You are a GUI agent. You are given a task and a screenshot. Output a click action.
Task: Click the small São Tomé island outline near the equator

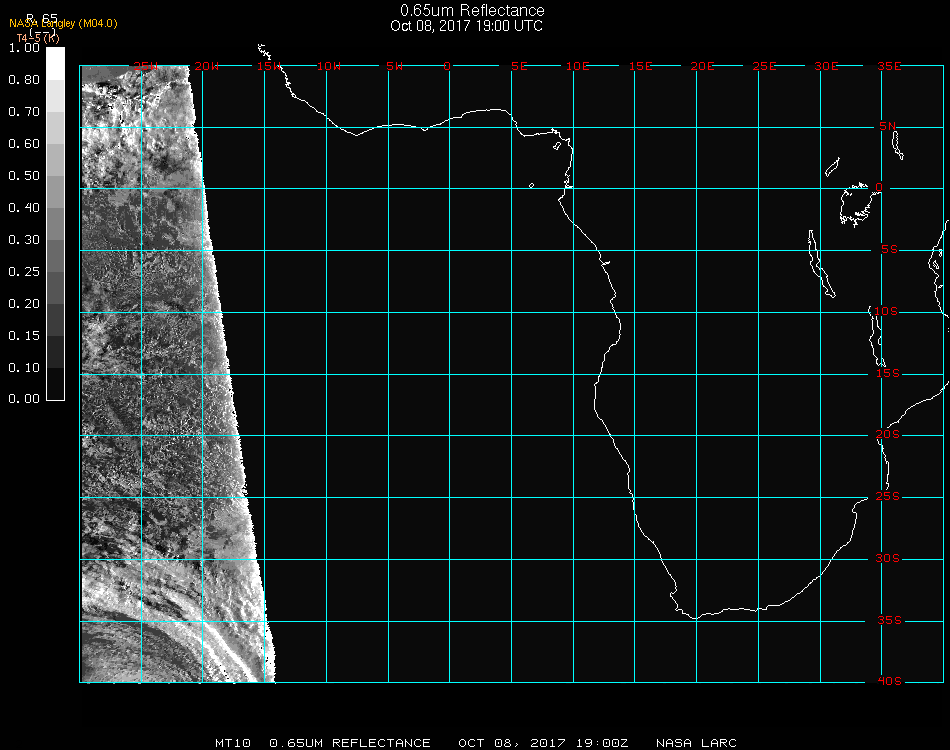coord(531,185)
